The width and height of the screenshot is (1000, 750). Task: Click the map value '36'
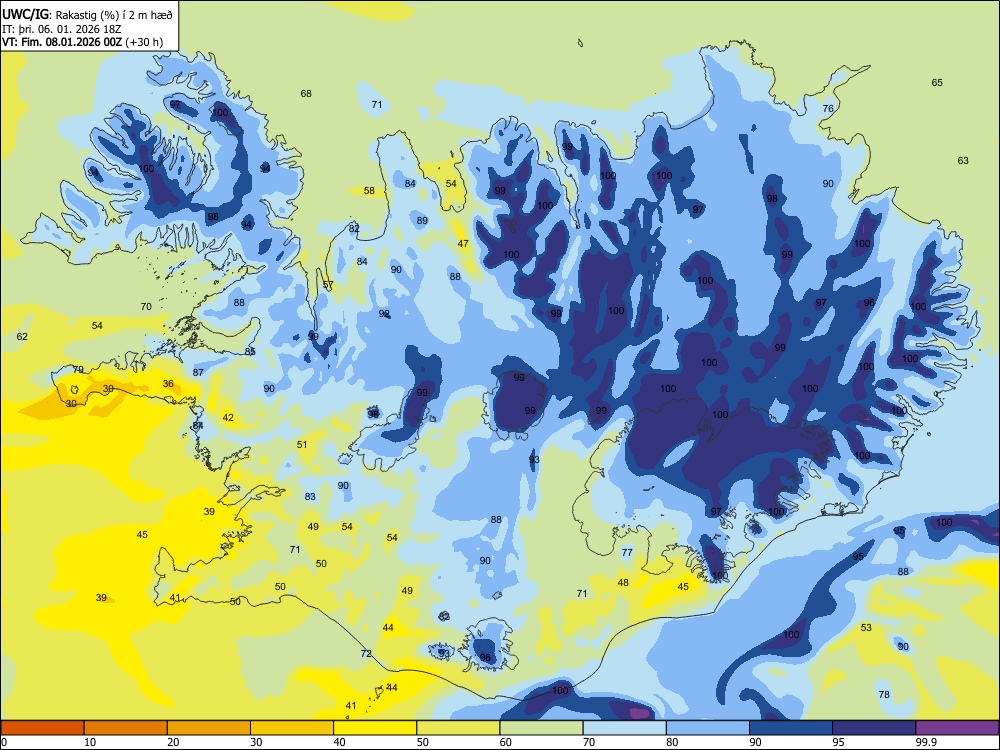pos(168,384)
